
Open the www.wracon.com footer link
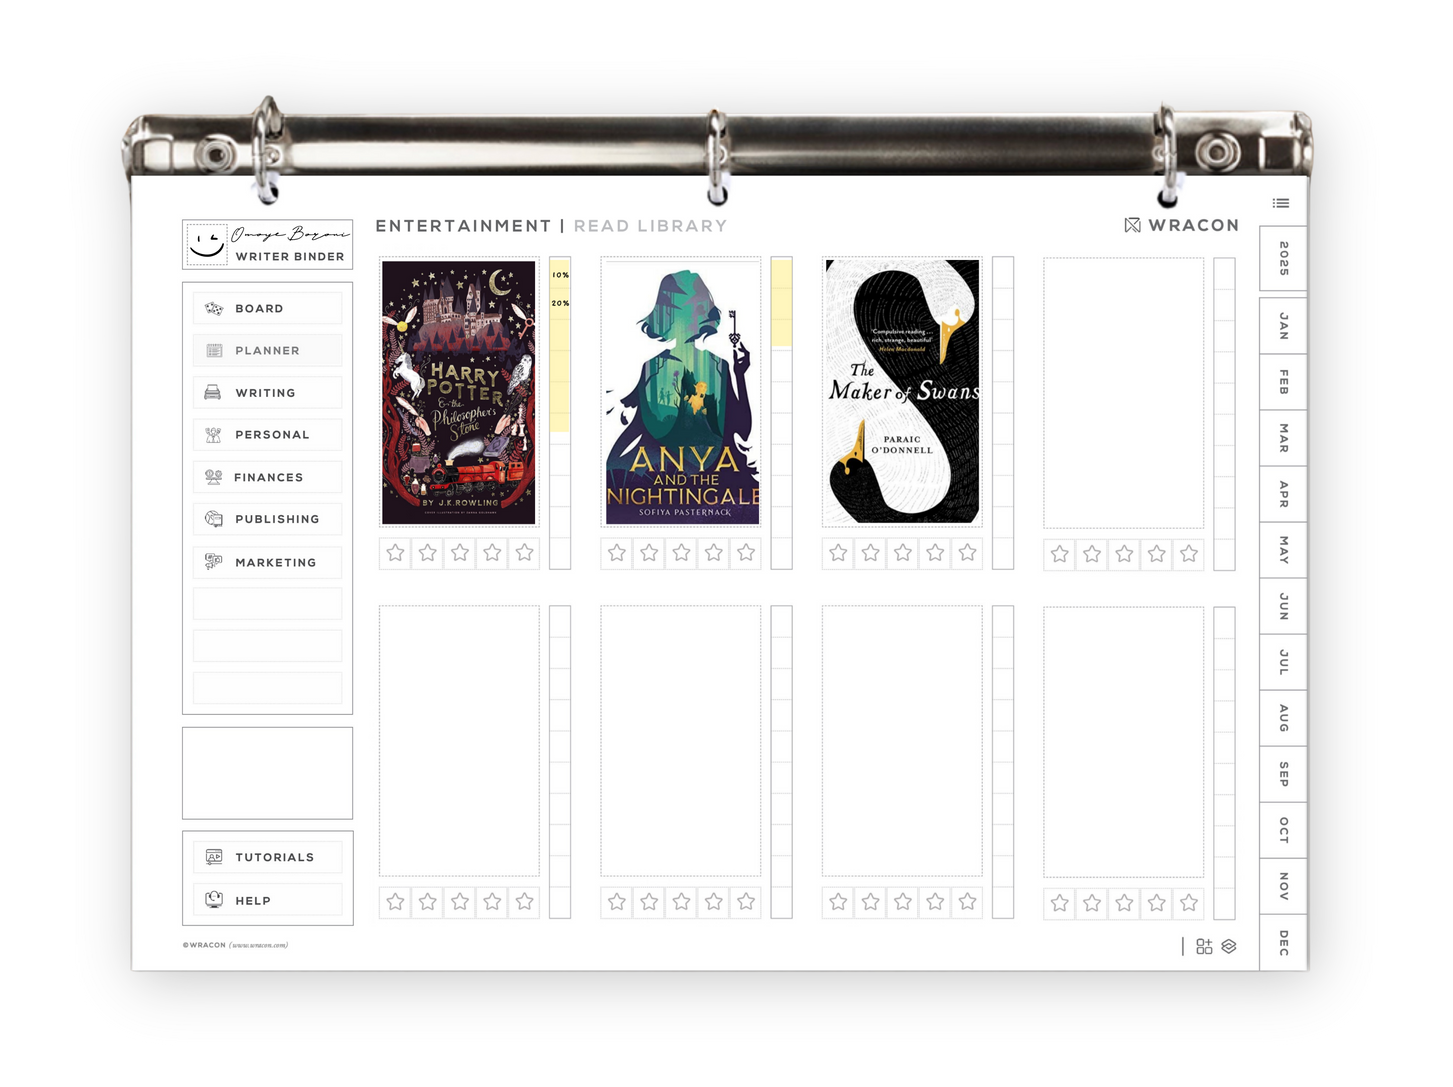[x=259, y=945]
